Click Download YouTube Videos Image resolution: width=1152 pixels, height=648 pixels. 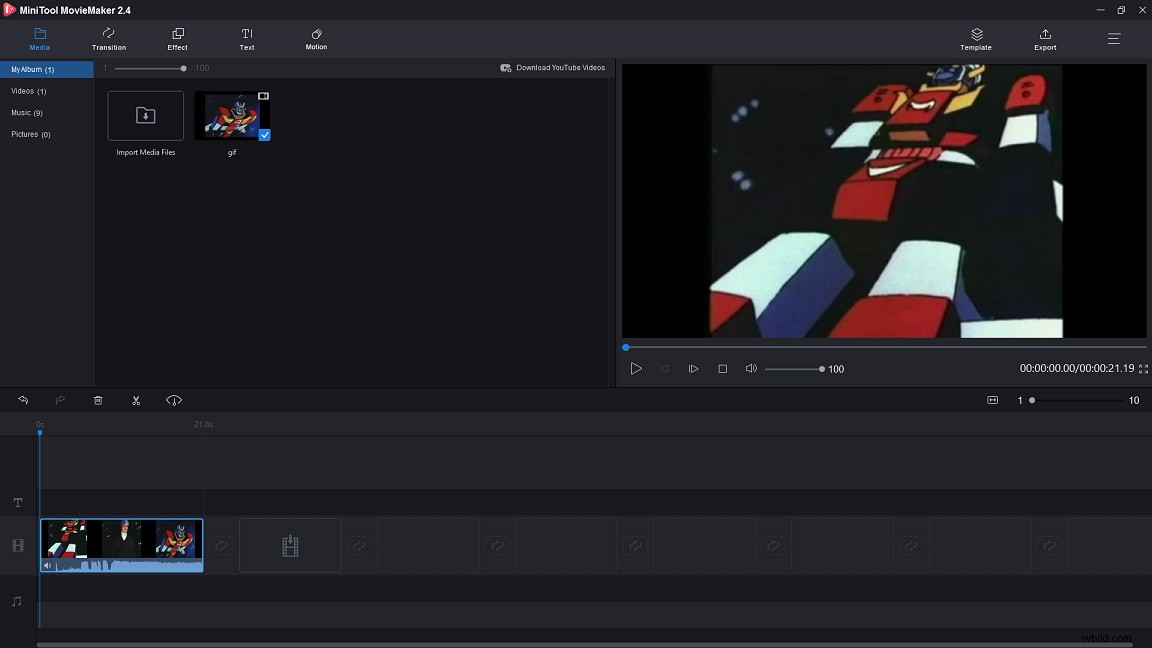coord(553,67)
